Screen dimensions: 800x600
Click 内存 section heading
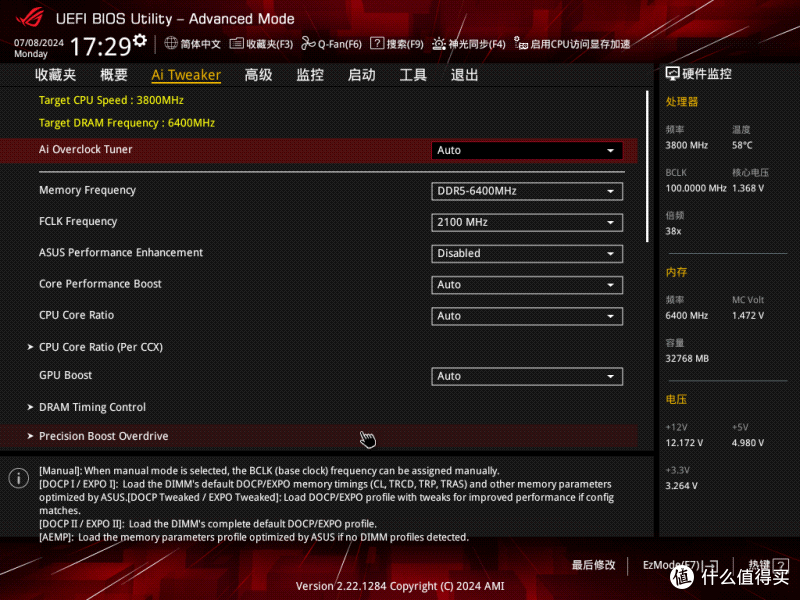click(x=676, y=272)
